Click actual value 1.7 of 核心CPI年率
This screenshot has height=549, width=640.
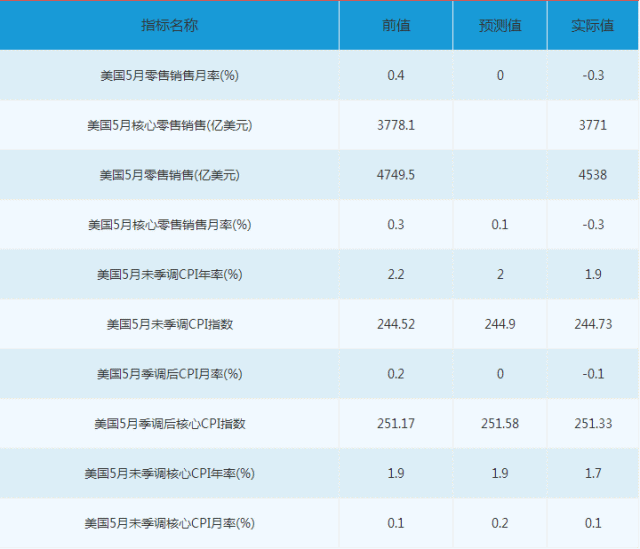point(593,474)
